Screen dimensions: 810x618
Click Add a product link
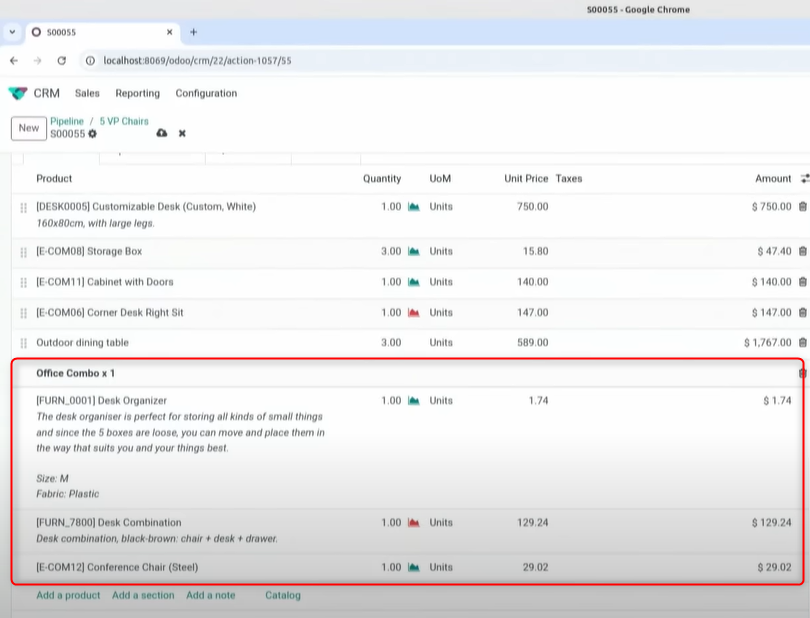[x=68, y=595]
